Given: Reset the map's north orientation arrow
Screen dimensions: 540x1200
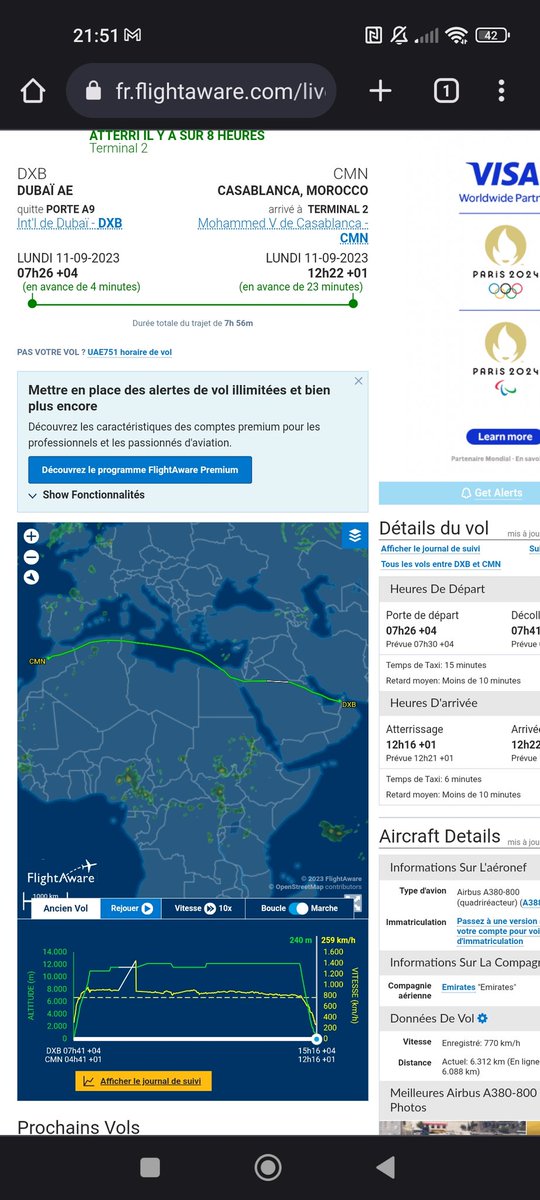Looking at the screenshot, I should pyautogui.click(x=31, y=577).
